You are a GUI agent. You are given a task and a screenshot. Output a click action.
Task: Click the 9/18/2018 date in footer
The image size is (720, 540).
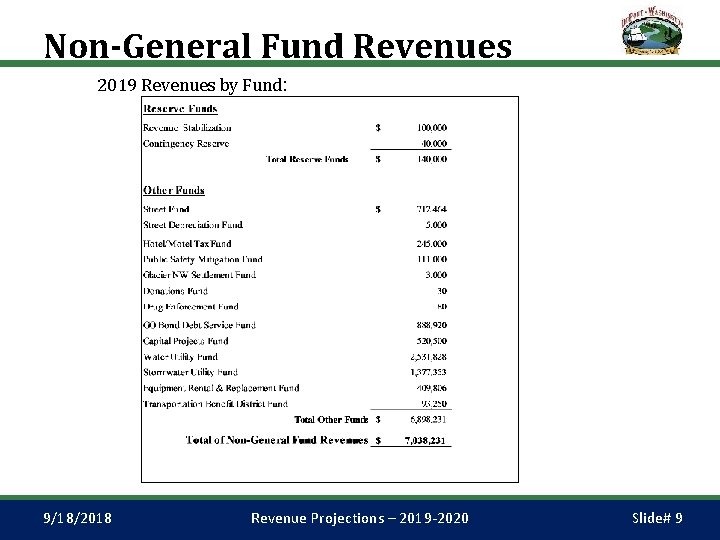pyautogui.click(x=78, y=518)
